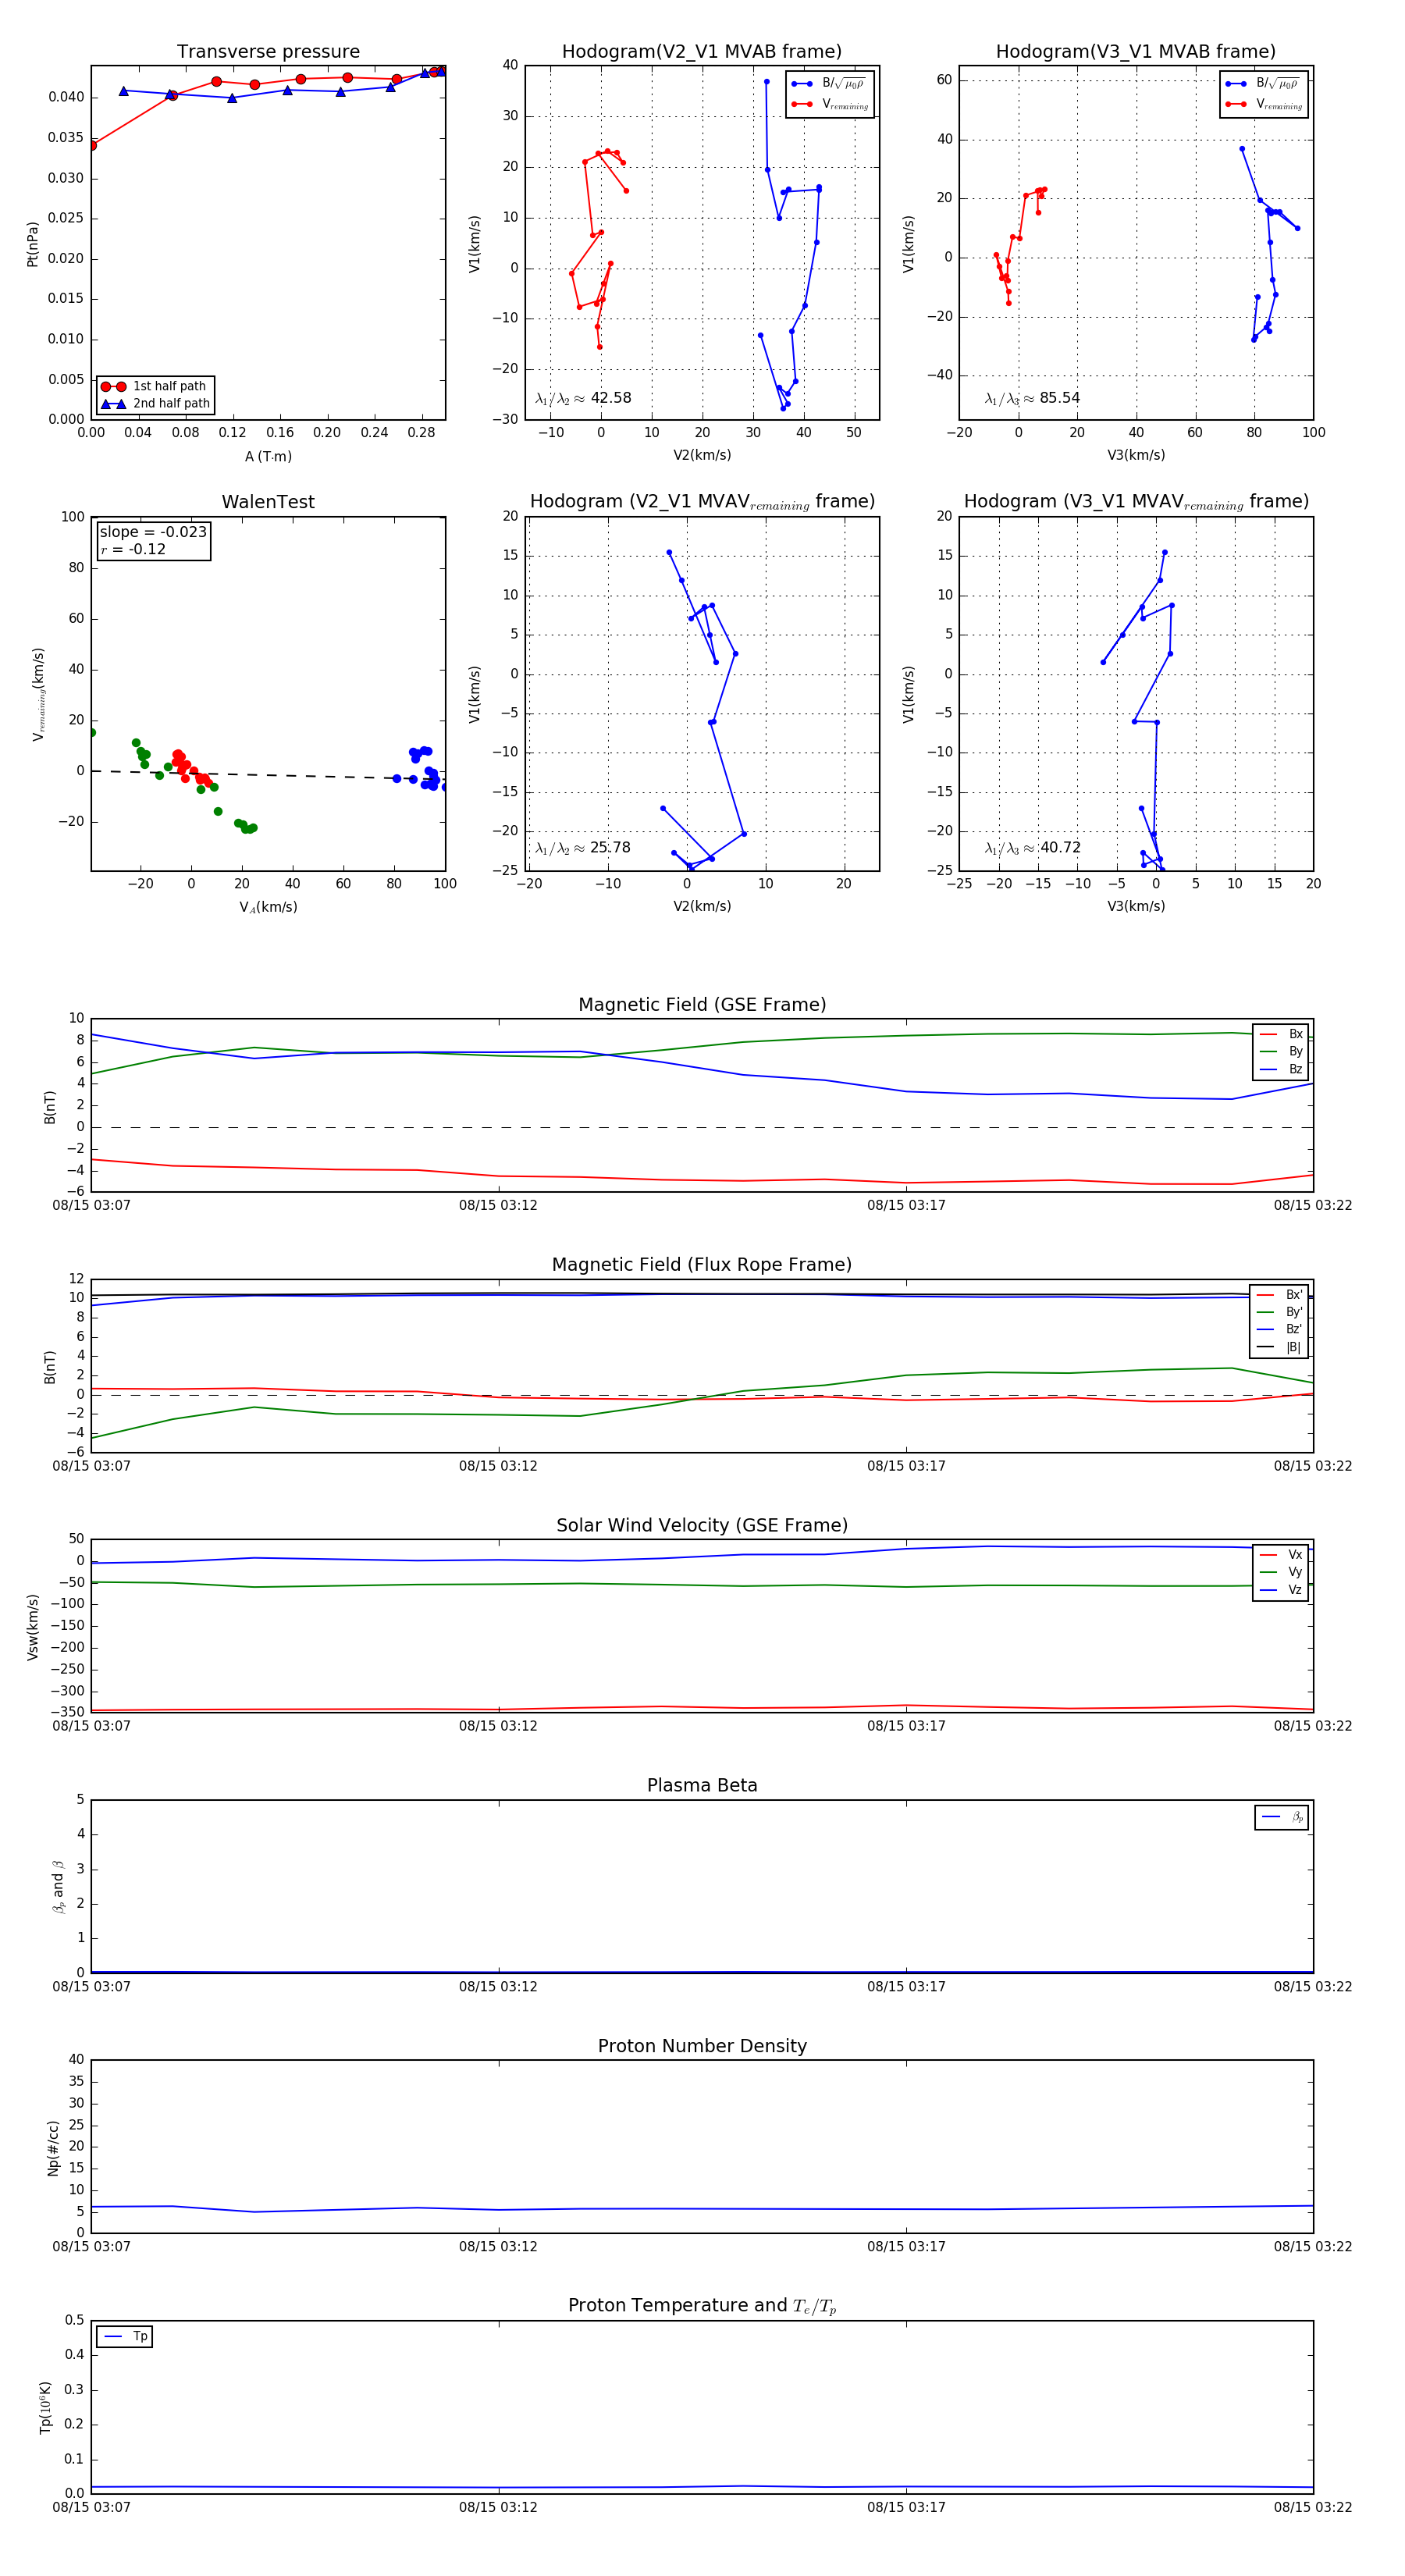Select the "Vx" legend entry
The image size is (1405, 2576).
[1281, 1554]
